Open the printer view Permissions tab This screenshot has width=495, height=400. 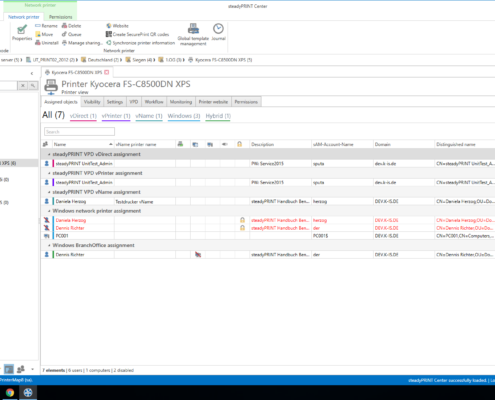click(x=246, y=102)
